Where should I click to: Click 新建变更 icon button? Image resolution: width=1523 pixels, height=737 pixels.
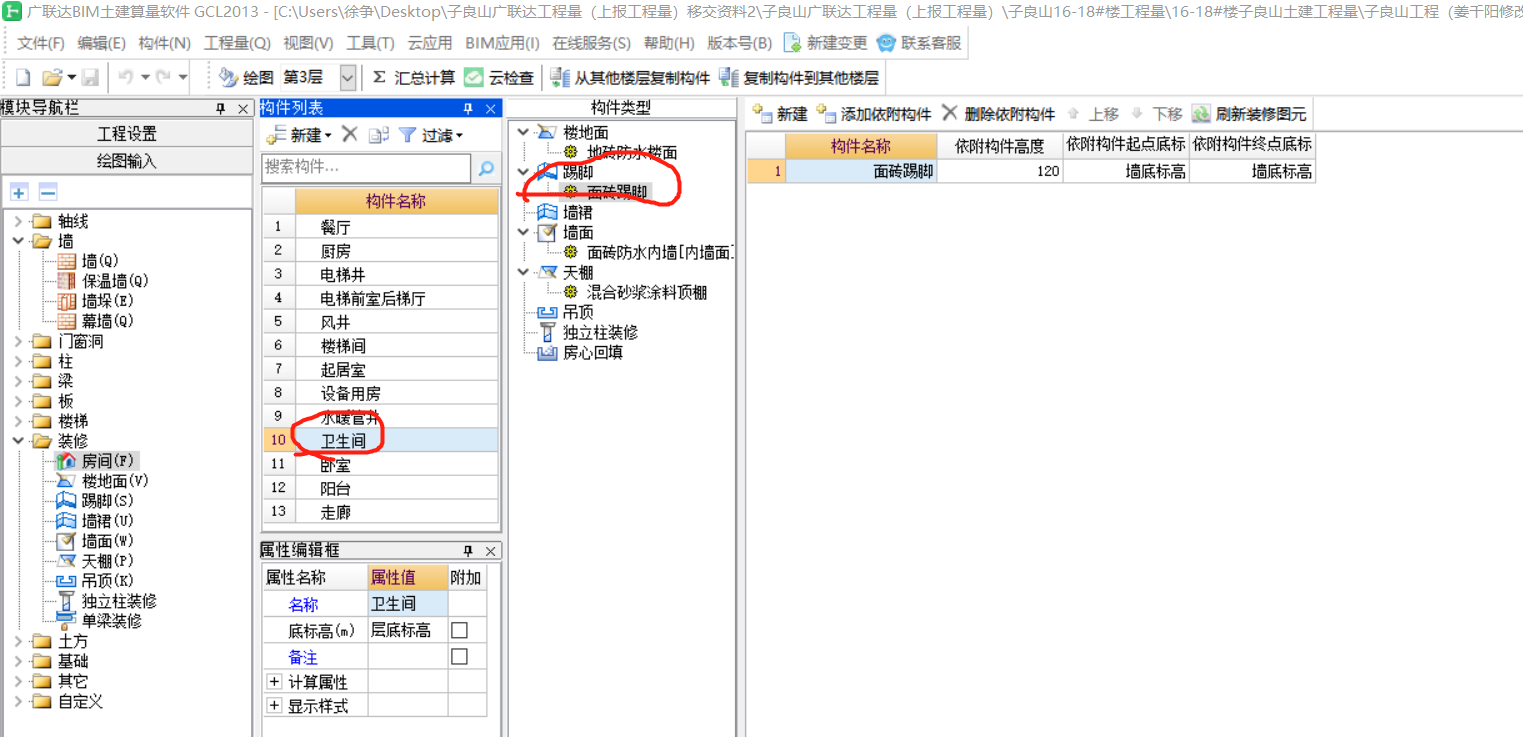pos(825,43)
